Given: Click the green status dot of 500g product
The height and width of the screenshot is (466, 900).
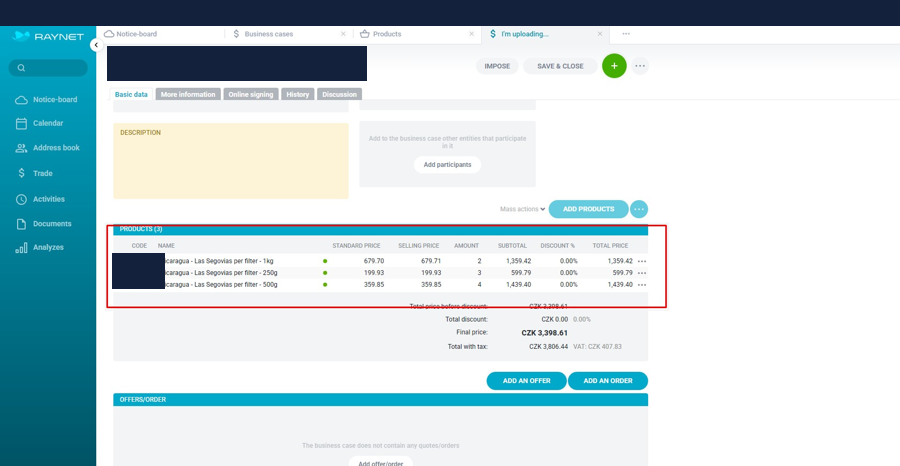Looking at the screenshot, I should (325, 285).
